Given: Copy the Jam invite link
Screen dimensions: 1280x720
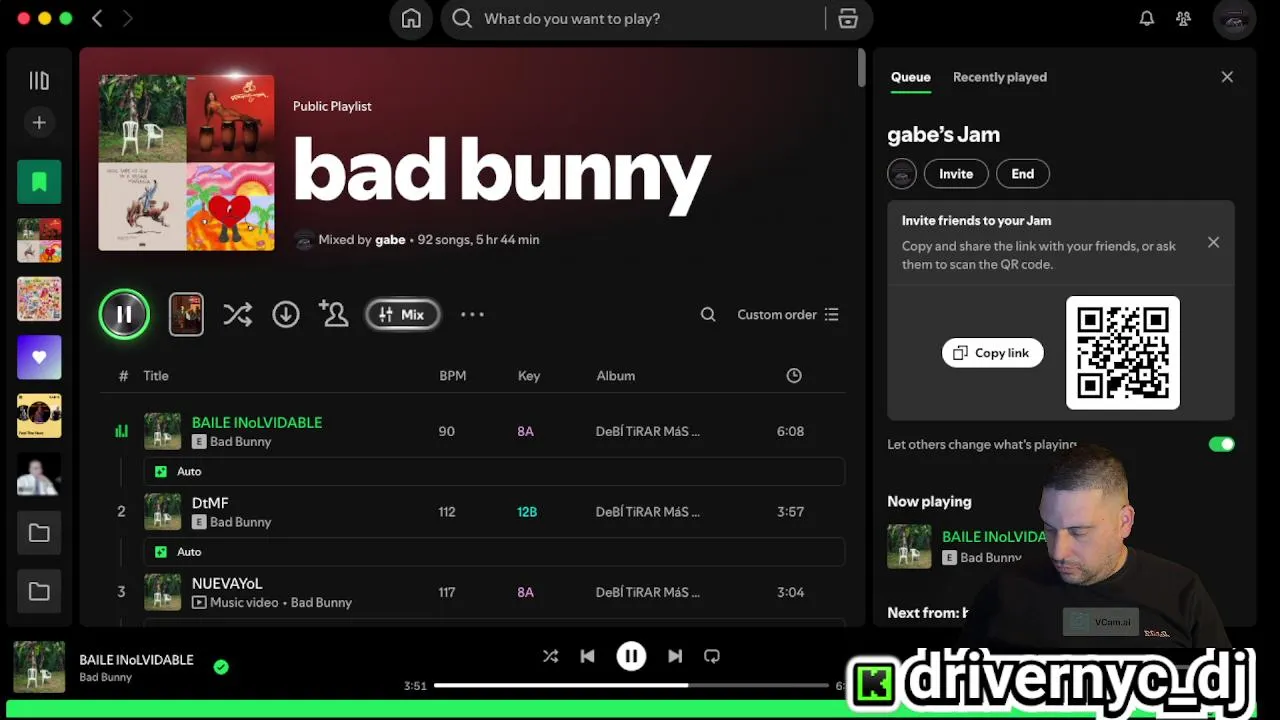Looking at the screenshot, I should pyautogui.click(x=992, y=353).
